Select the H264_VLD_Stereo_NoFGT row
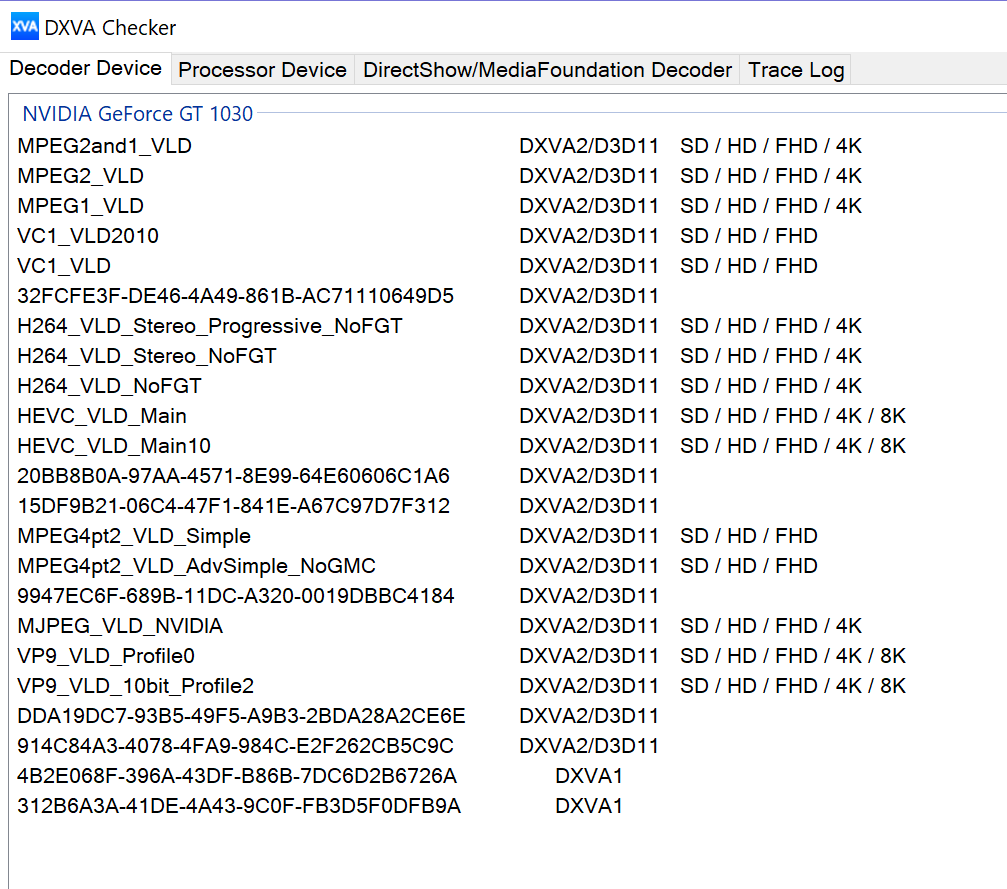The width and height of the screenshot is (1007, 889). [x=507, y=356]
